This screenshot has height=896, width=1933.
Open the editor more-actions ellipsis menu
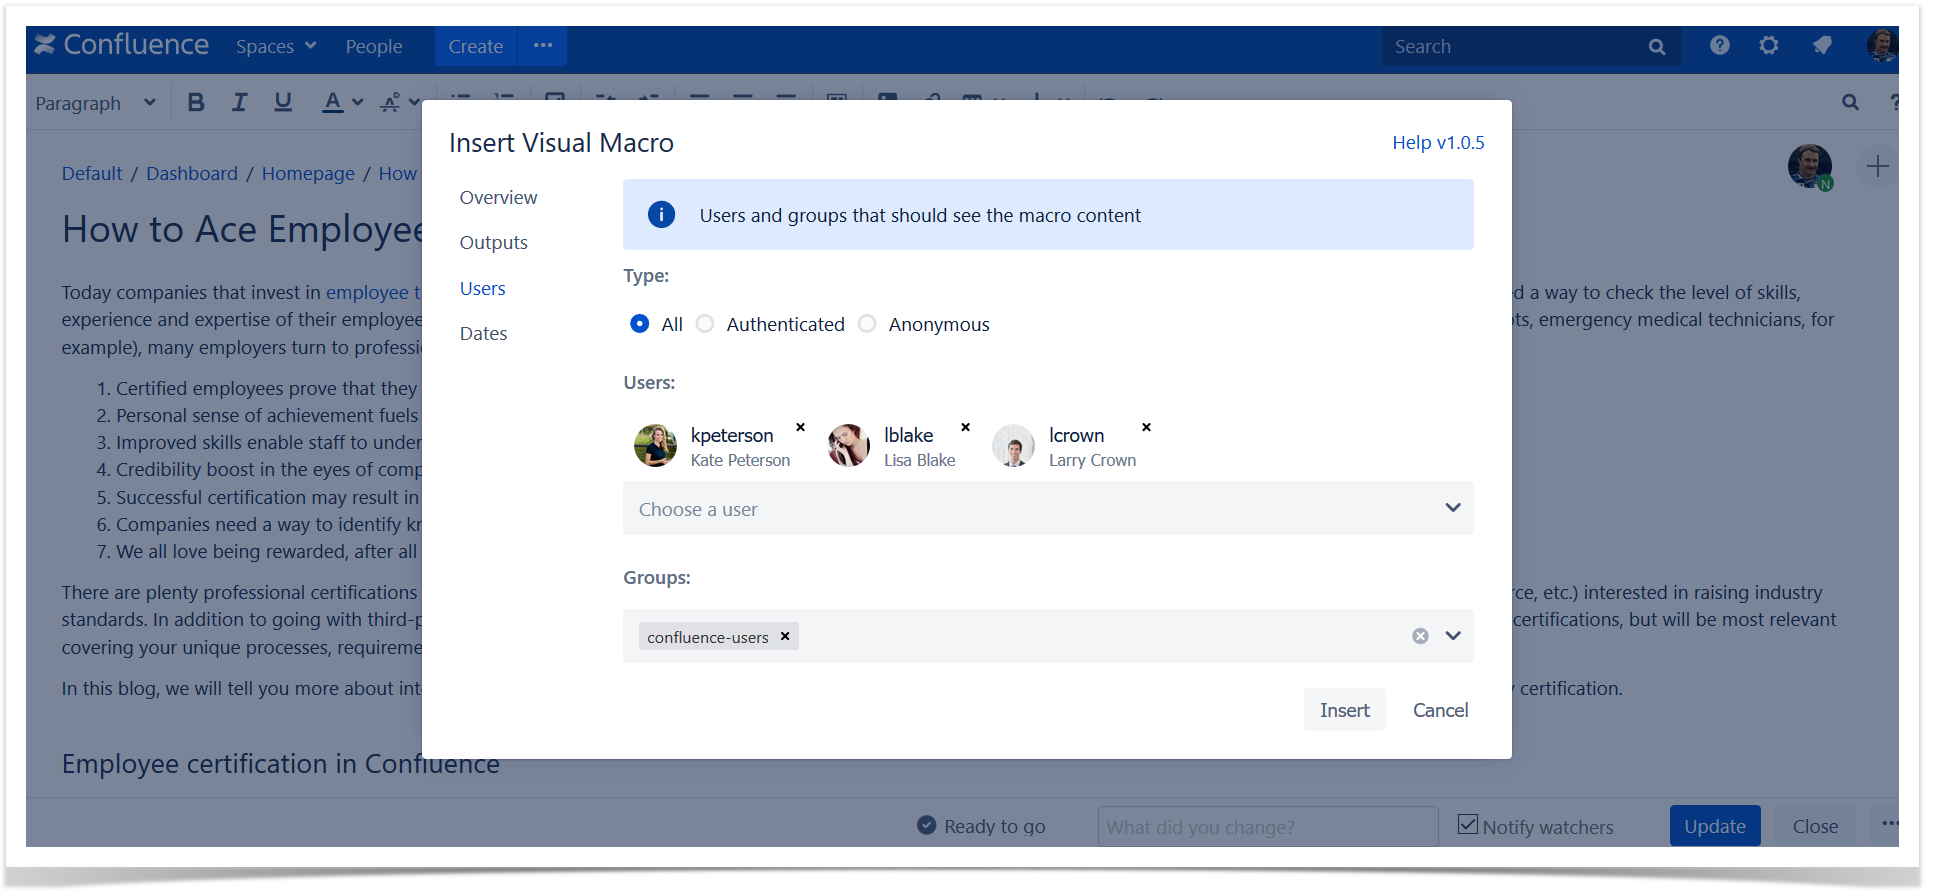pos(1888,825)
